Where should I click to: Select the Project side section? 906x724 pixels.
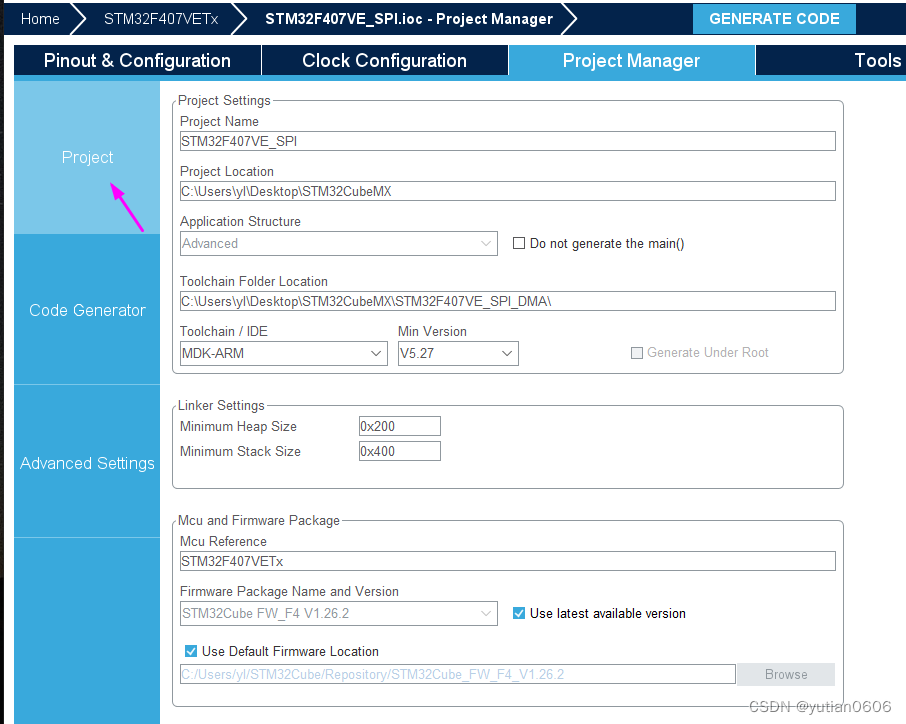coord(87,157)
